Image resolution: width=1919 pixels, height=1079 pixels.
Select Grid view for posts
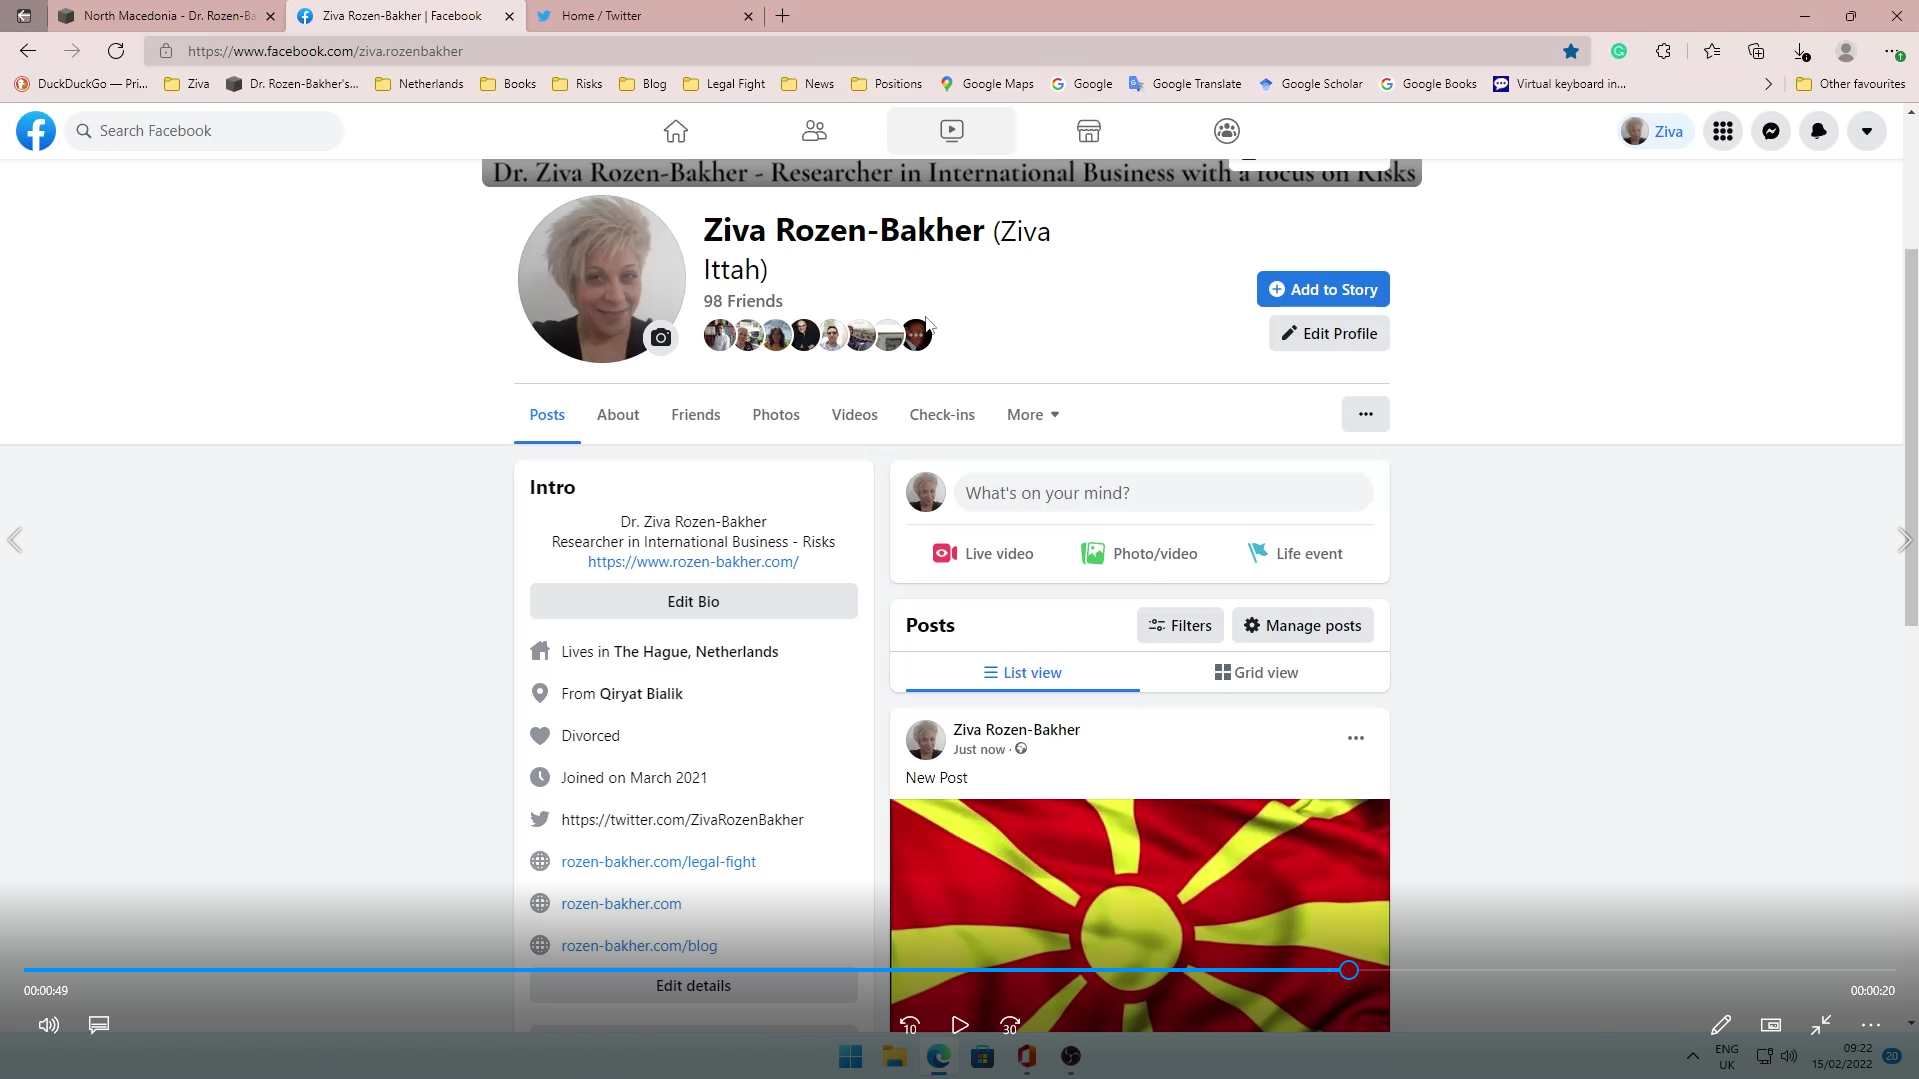coord(1257,673)
